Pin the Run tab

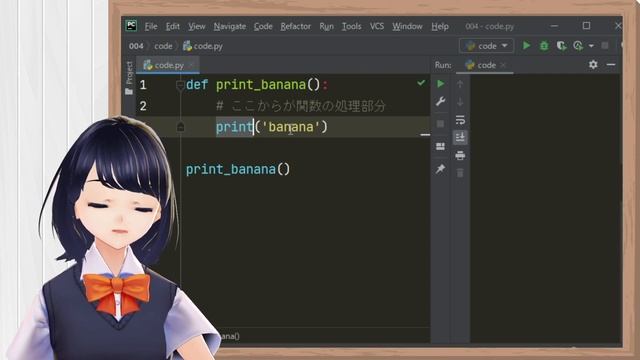tap(440, 169)
